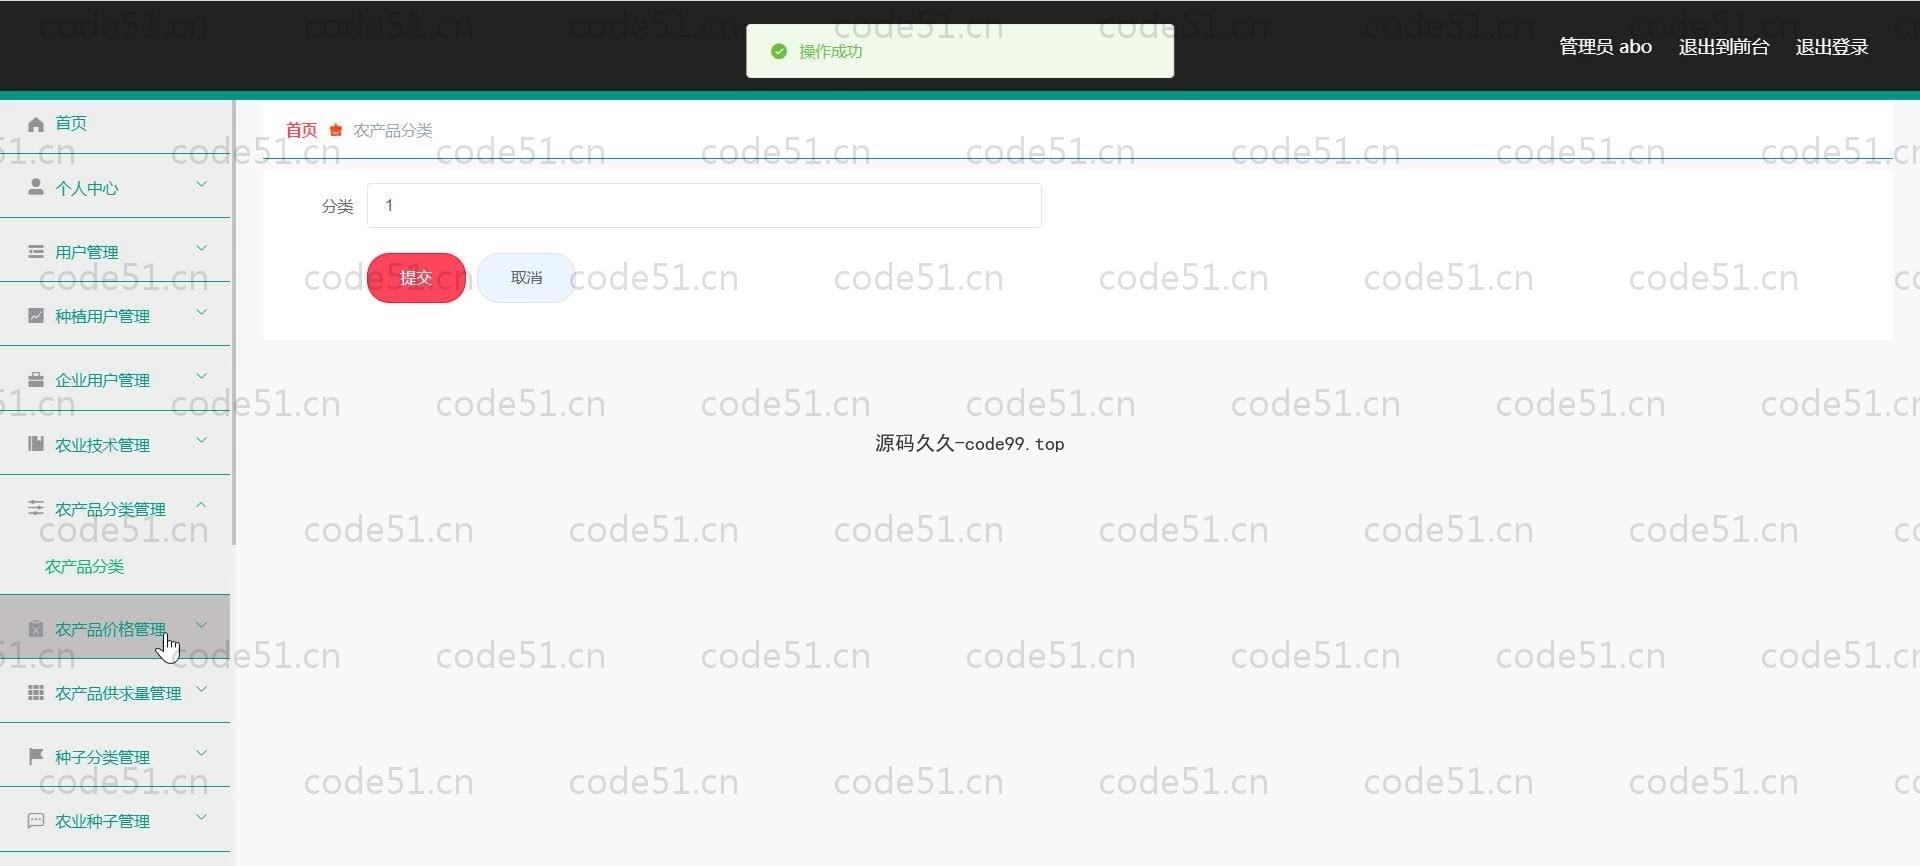
Task: Open the 用户管理 menu
Action: [115, 251]
